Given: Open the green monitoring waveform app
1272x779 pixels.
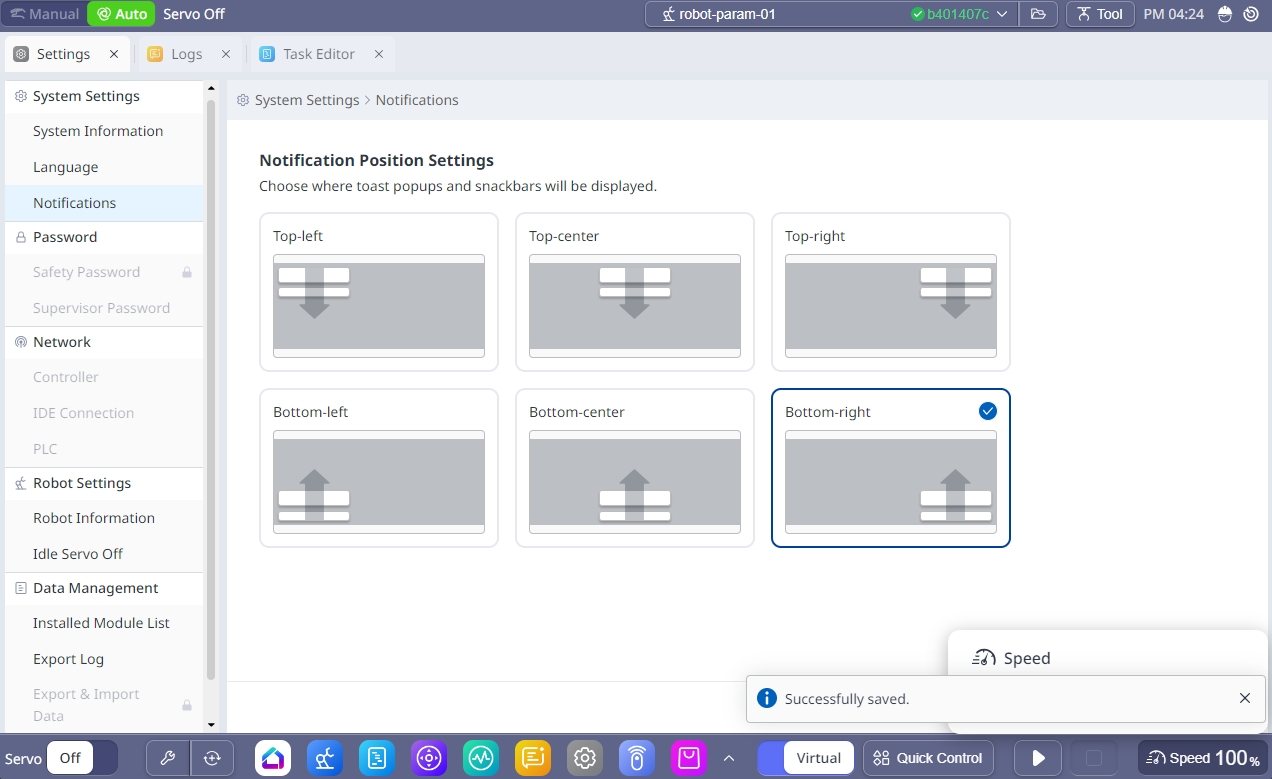Looking at the screenshot, I should (x=481, y=758).
